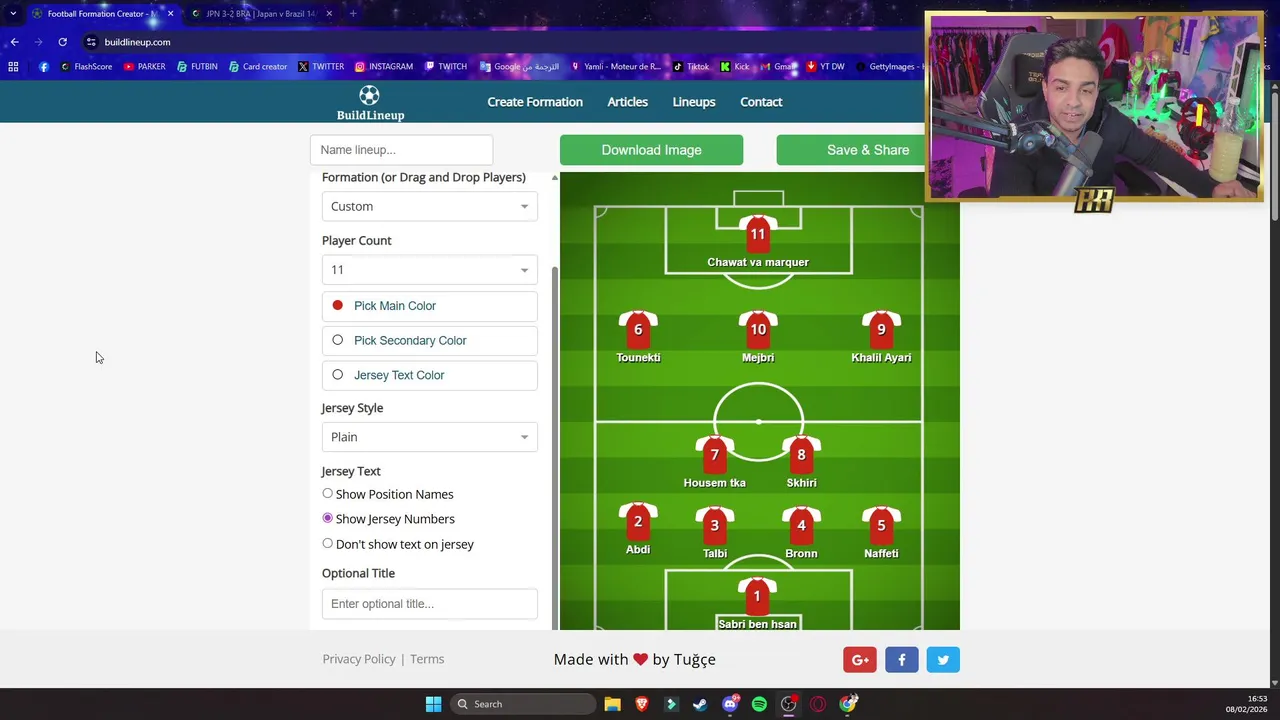The width and height of the screenshot is (1280, 720).
Task: Select Khalil Ayari number 9 jersey
Action: 881,329
